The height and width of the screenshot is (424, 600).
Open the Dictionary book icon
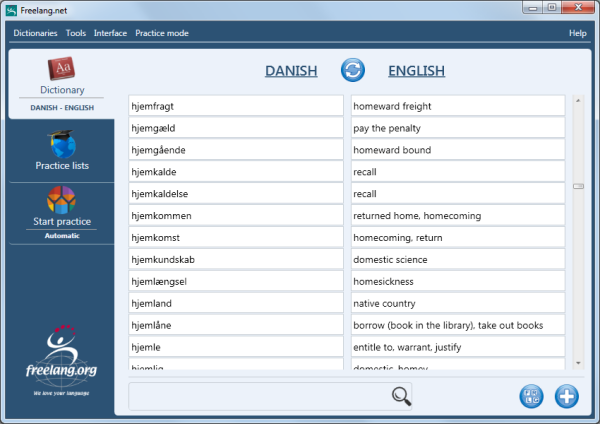pyautogui.click(x=61, y=71)
